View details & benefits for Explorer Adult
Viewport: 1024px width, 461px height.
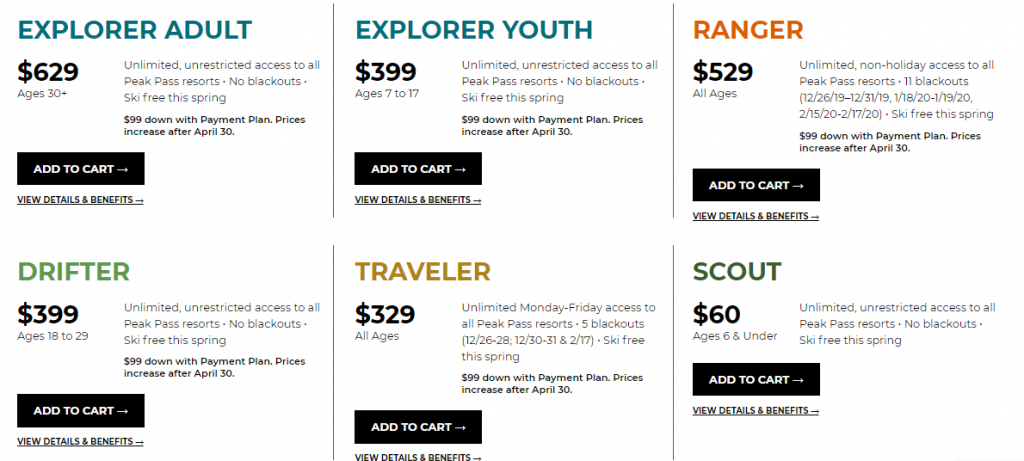(x=80, y=200)
